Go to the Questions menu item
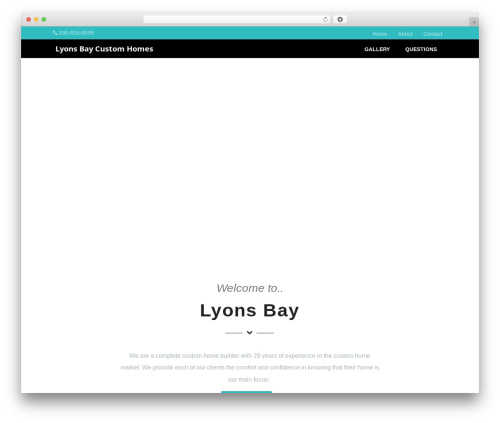The height and width of the screenshot is (423, 500). (421, 49)
